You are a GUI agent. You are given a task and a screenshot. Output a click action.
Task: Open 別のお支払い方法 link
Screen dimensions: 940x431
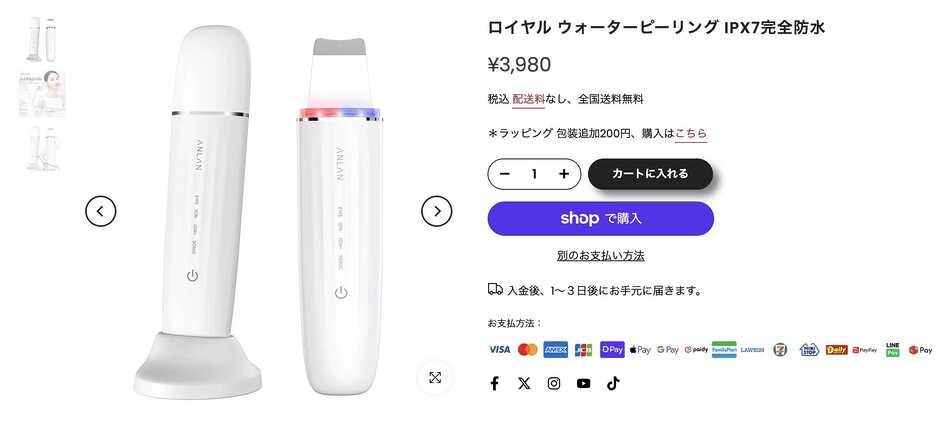click(600, 256)
